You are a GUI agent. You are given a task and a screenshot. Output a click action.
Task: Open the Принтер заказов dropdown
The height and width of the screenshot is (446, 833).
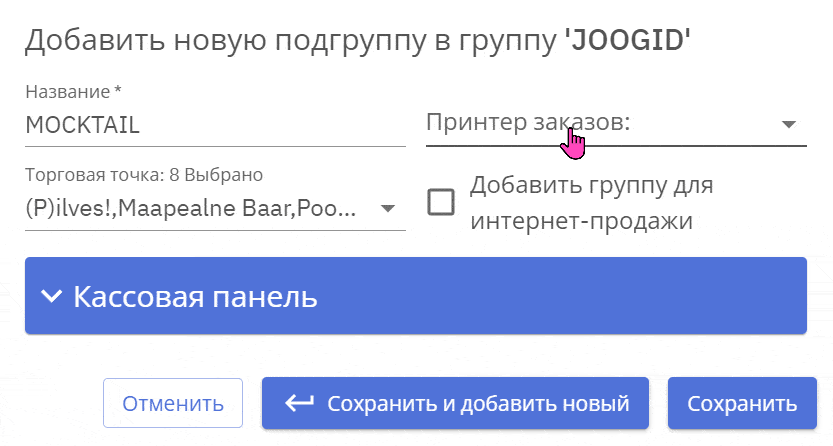click(x=615, y=124)
